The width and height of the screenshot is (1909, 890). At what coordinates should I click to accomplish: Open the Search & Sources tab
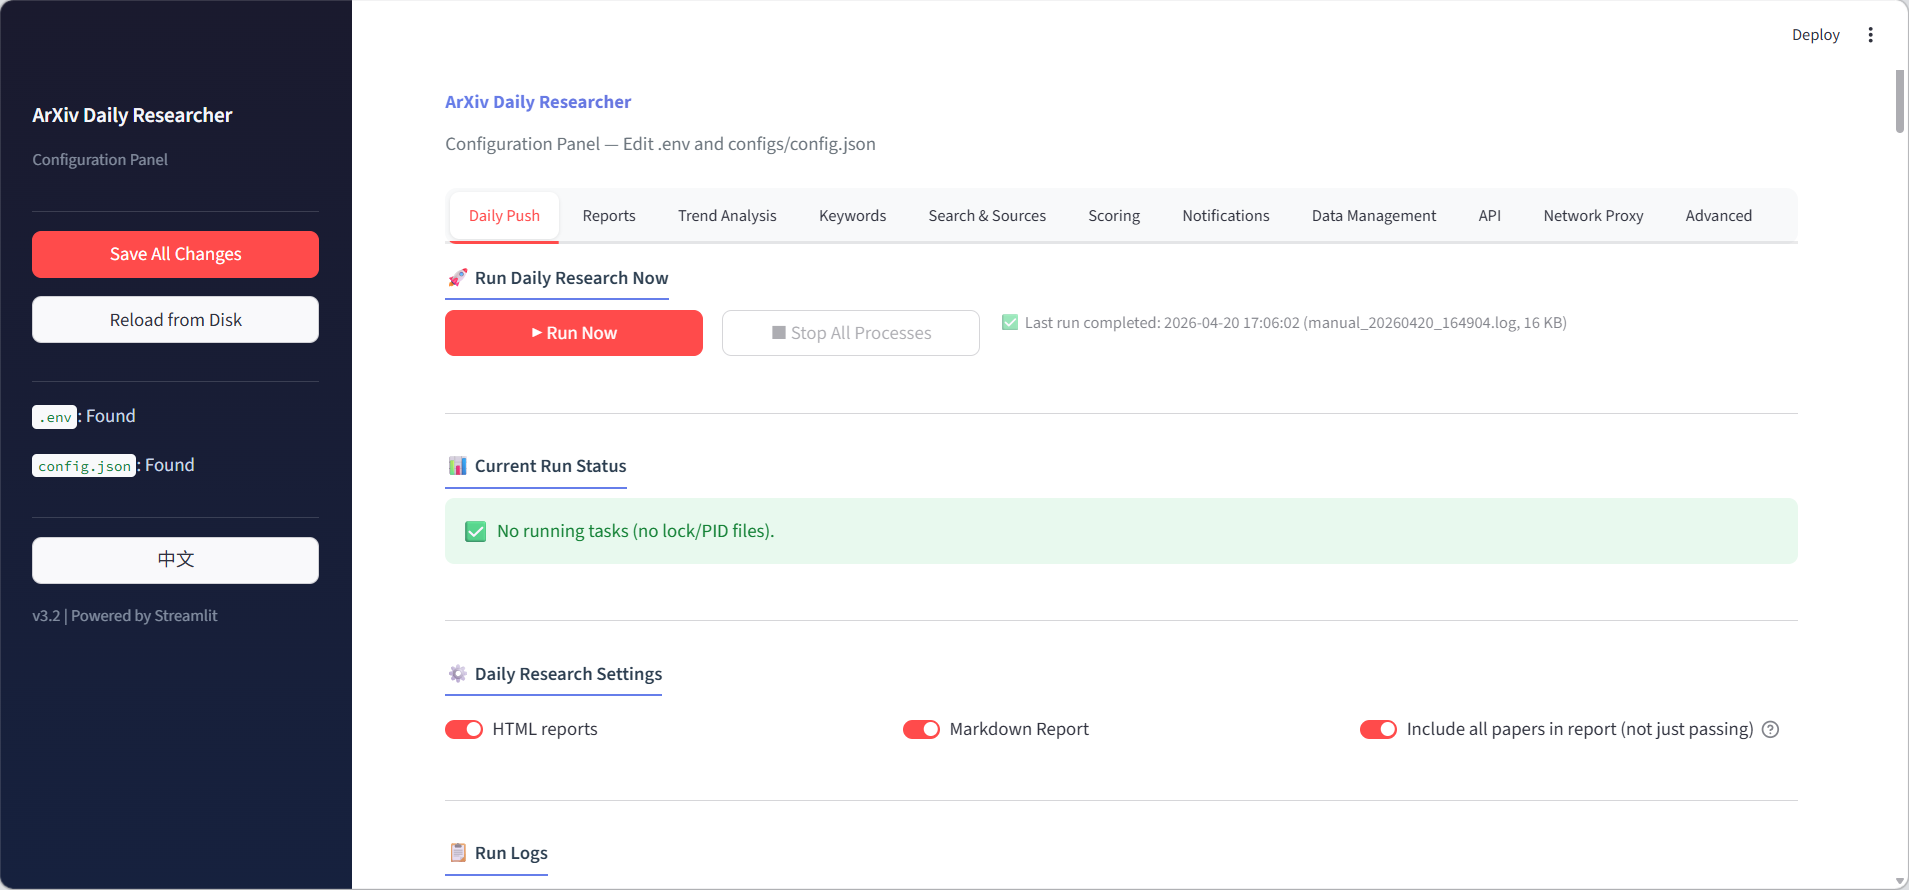(x=987, y=216)
